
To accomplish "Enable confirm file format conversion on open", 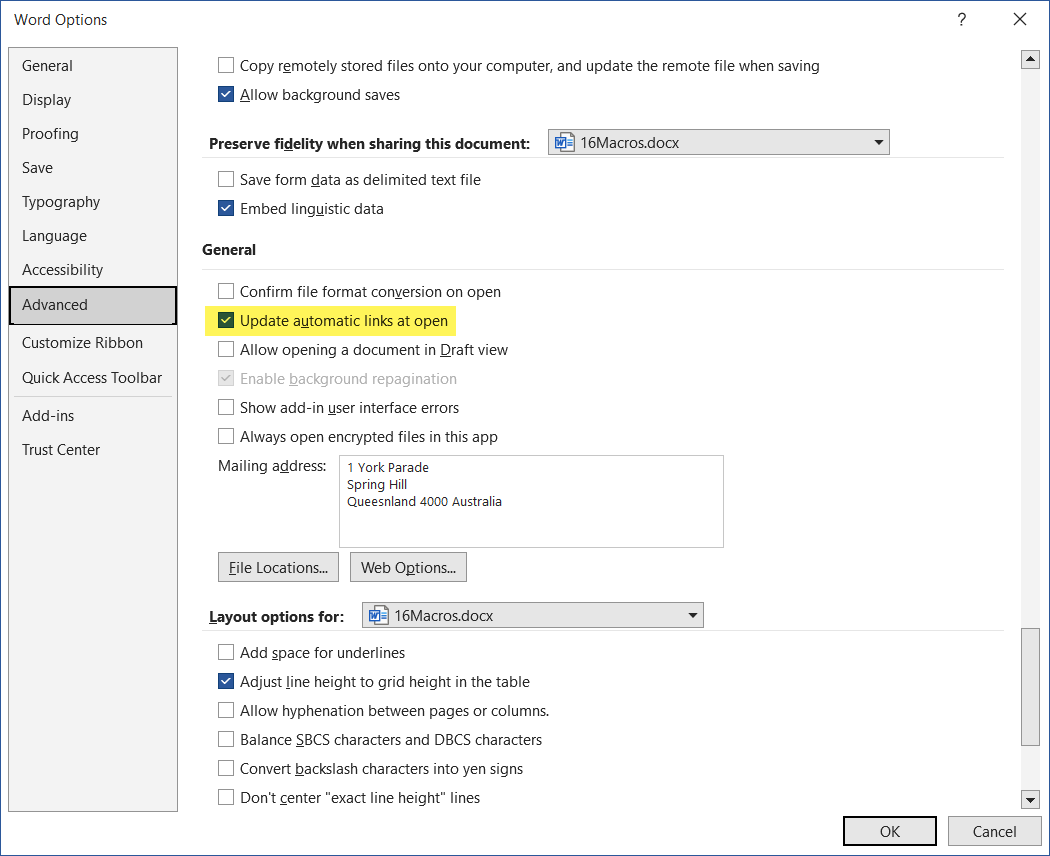I will point(226,291).
